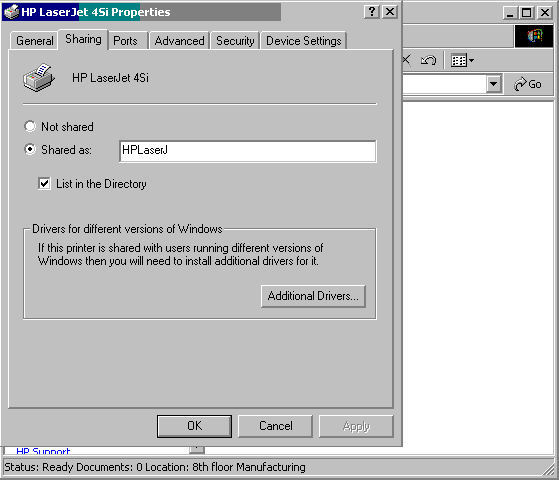Maximize the background Printers window

pyautogui.click(x=527, y=13)
